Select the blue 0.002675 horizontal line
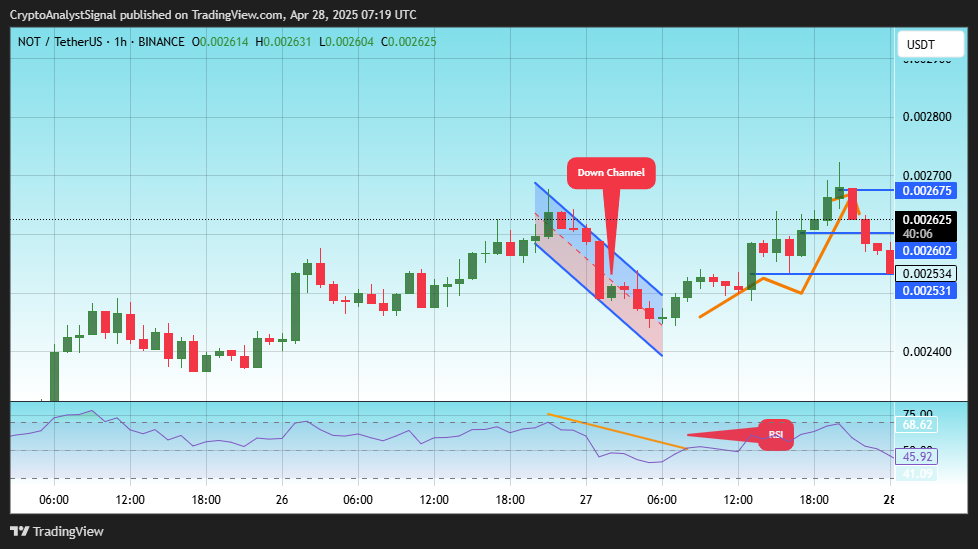978x549 pixels. click(868, 190)
